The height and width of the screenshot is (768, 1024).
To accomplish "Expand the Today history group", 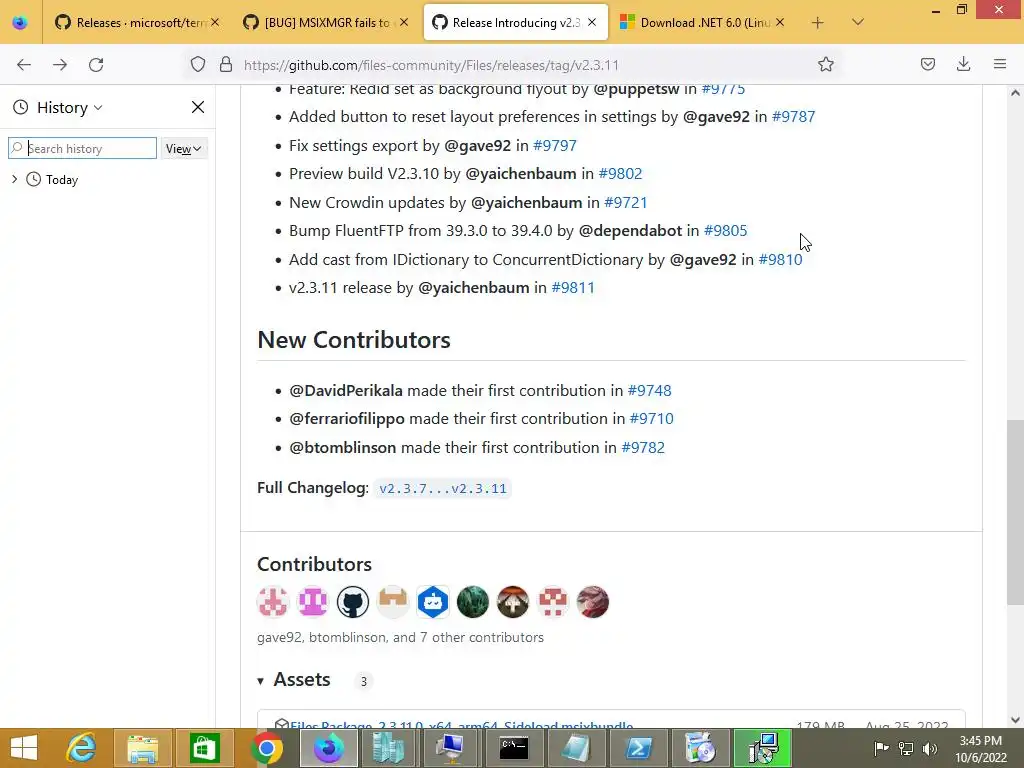I will pyautogui.click(x=14, y=179).
